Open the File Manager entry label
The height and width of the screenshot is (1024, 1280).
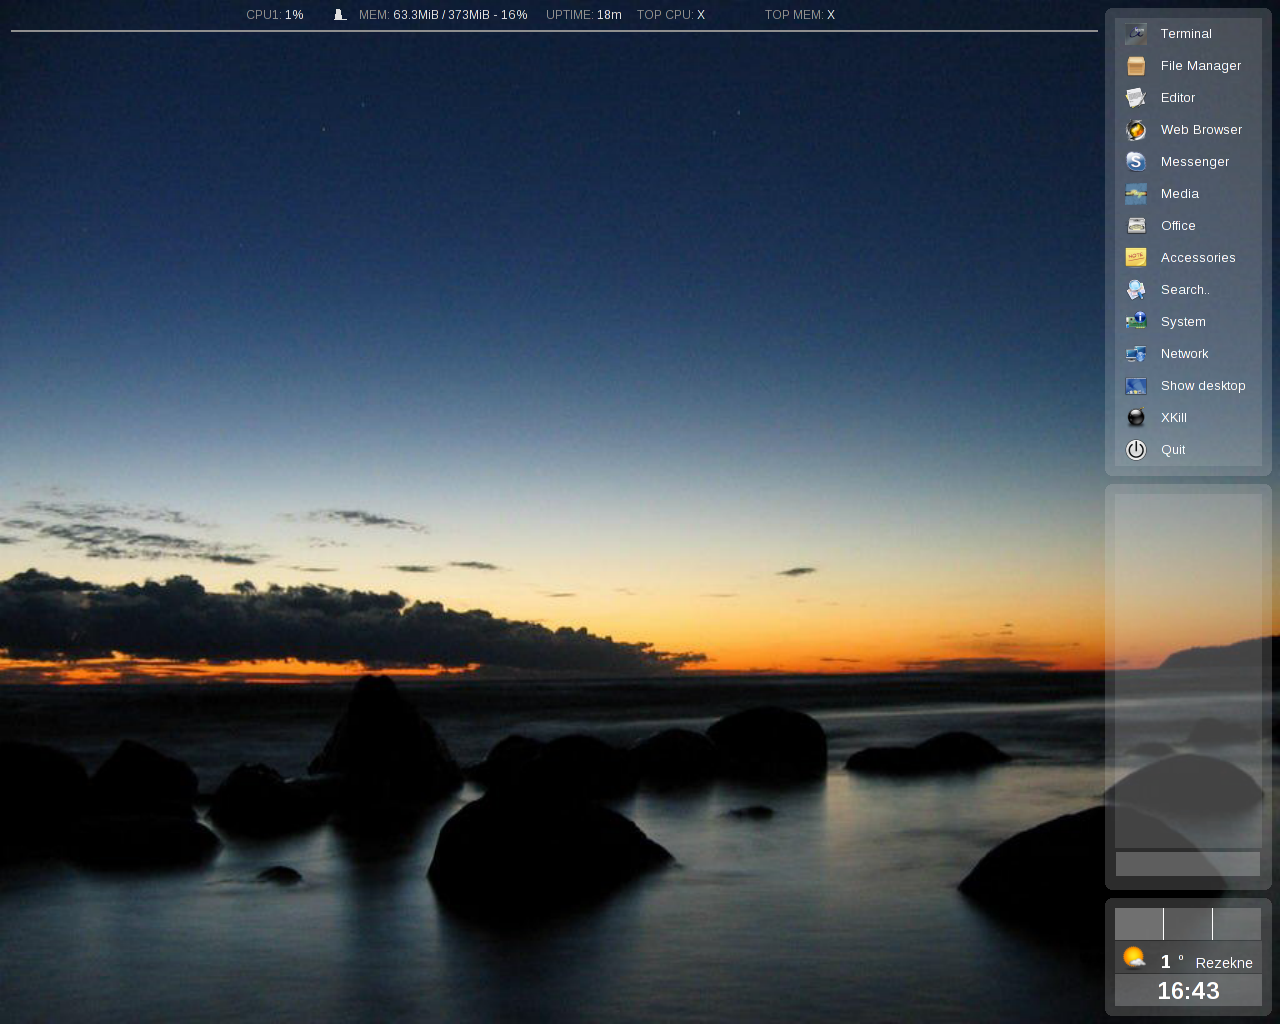tap(1201, 66)
